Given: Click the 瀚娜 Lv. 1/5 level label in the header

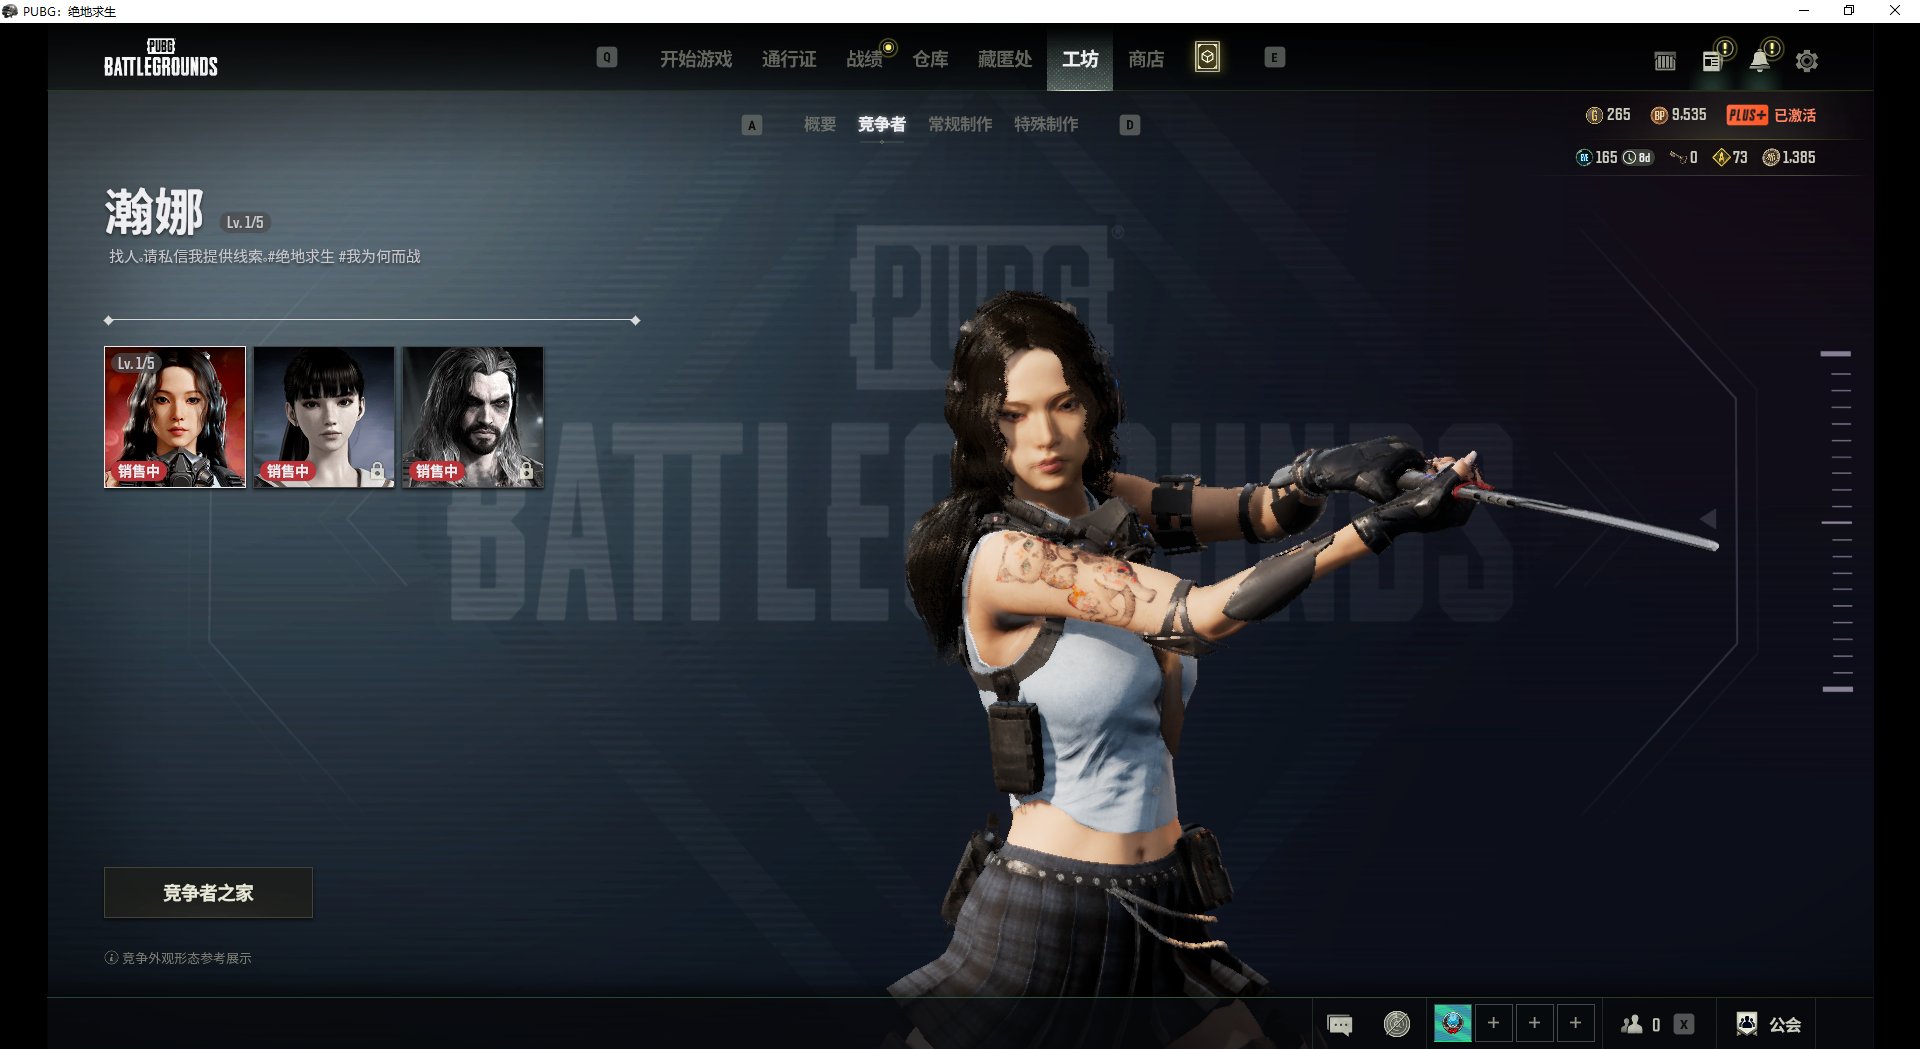Looking at the screenshot, I should [245, 222].
